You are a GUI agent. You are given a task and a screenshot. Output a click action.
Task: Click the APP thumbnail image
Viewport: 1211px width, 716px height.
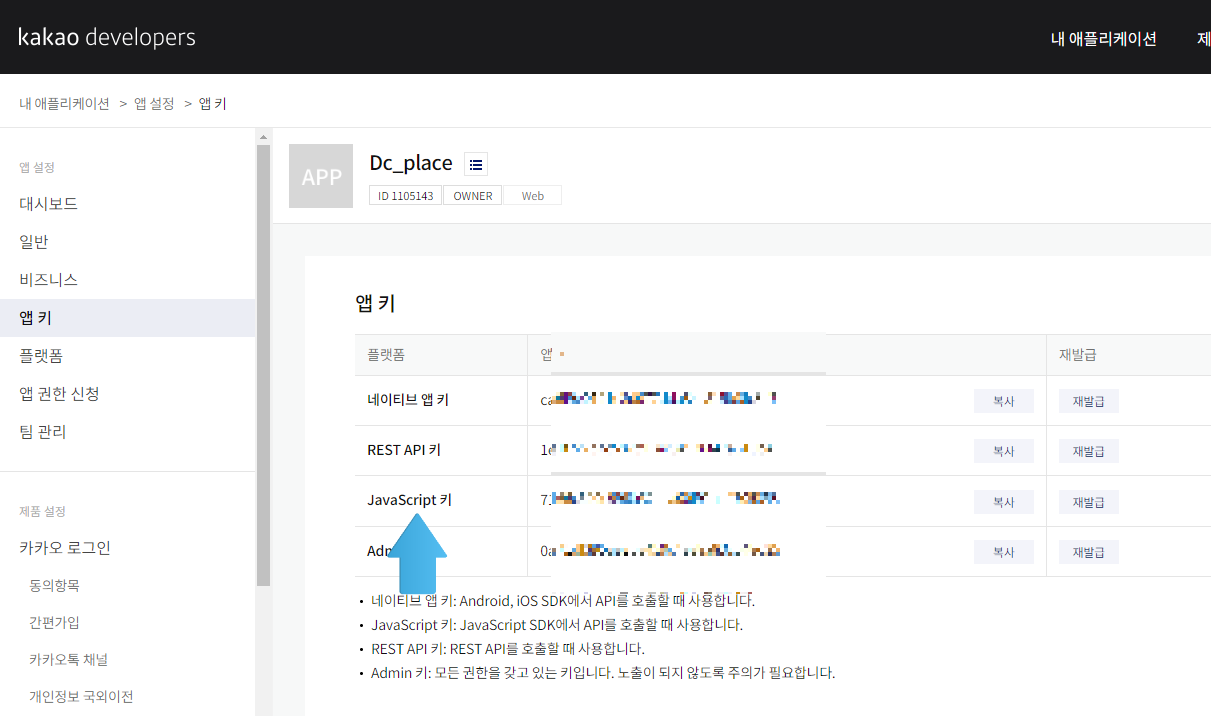(321, 176)
